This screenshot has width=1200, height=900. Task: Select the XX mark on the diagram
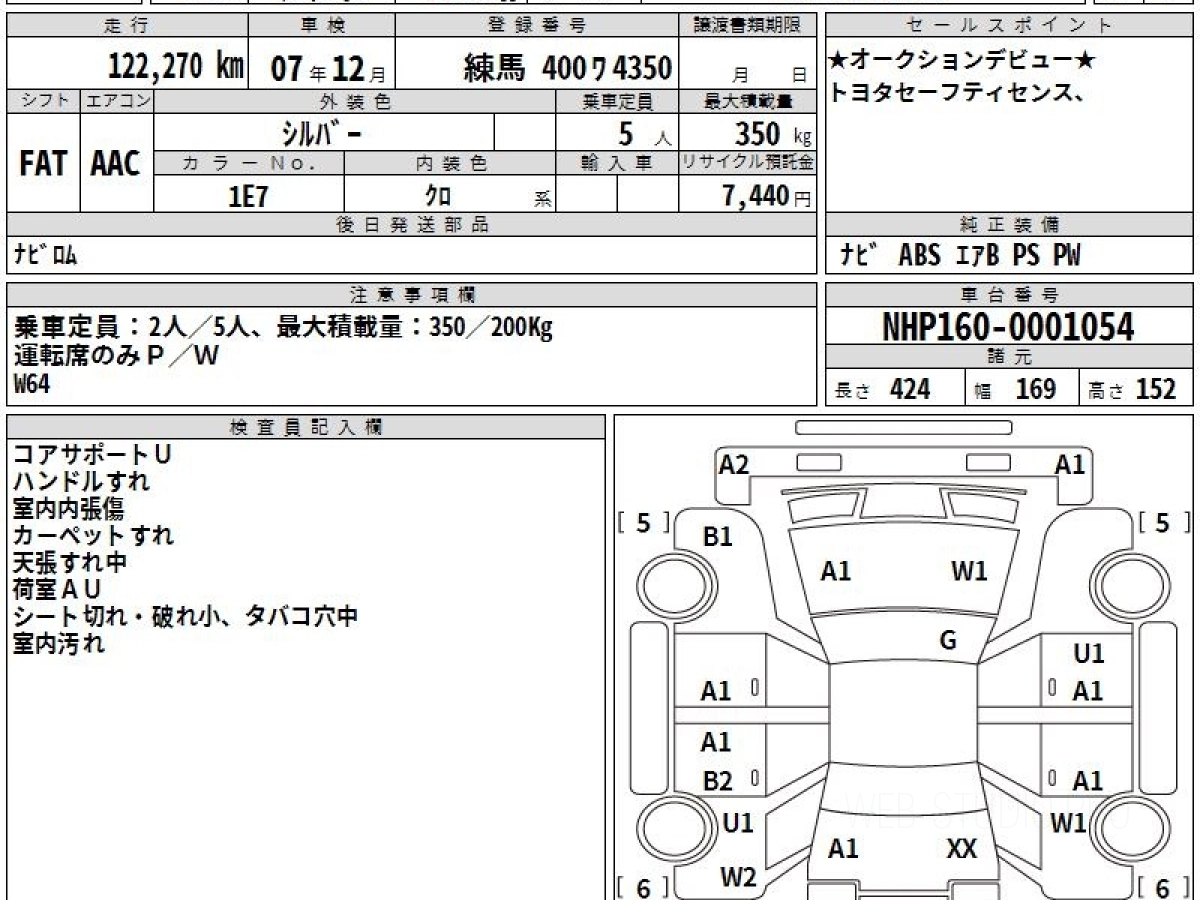962,849
